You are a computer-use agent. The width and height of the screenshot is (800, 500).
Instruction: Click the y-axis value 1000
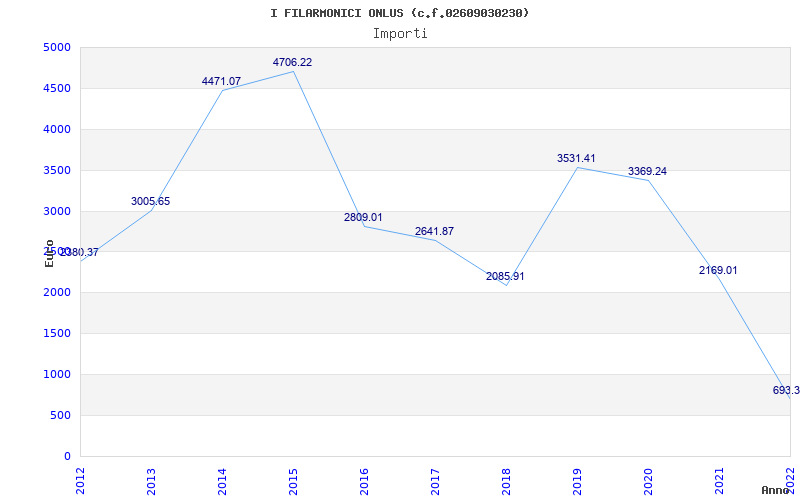click(57, 374)
